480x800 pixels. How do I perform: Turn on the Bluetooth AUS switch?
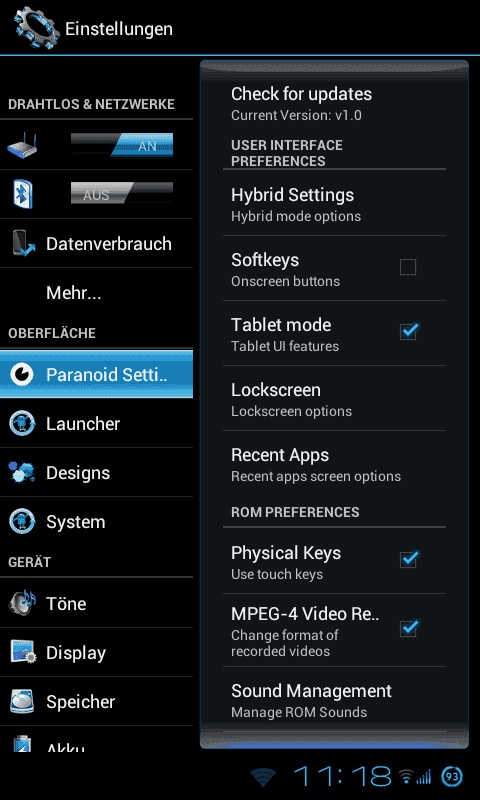click(122, 194)
